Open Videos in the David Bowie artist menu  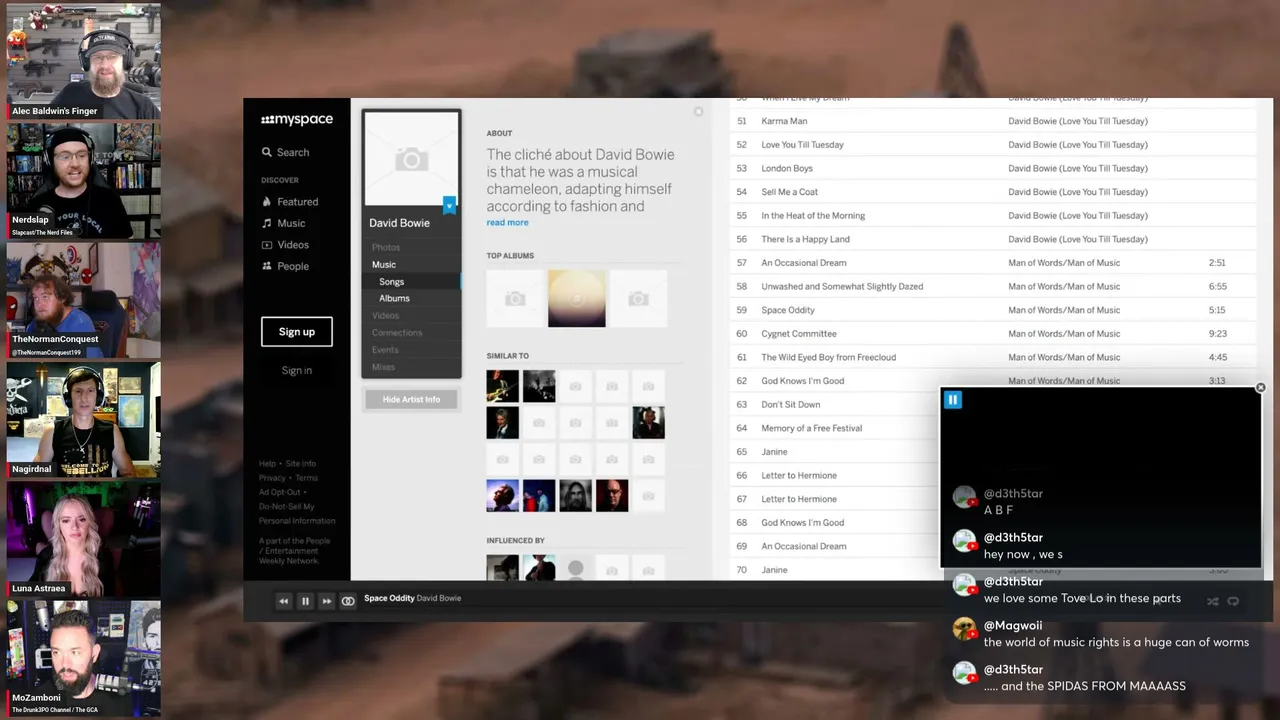click(385, 315)
